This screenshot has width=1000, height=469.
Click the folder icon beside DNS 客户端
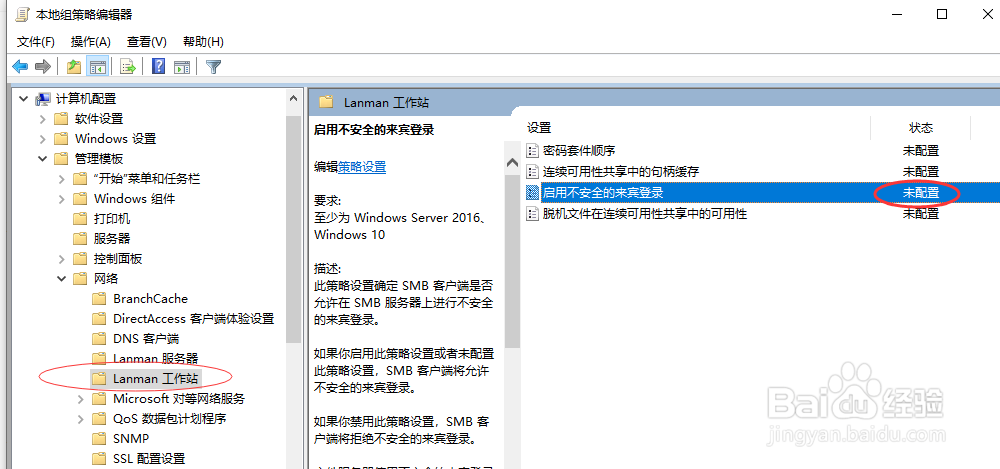99,338
